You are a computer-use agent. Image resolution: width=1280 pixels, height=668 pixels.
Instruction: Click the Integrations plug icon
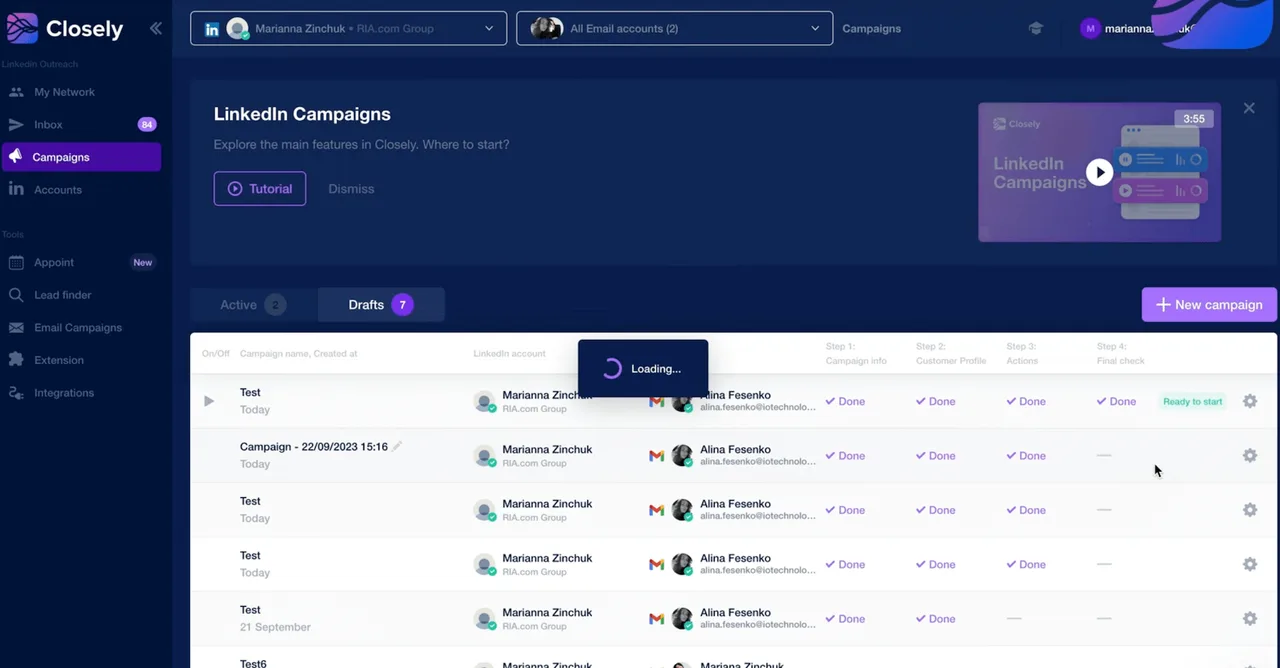point(16,393)
